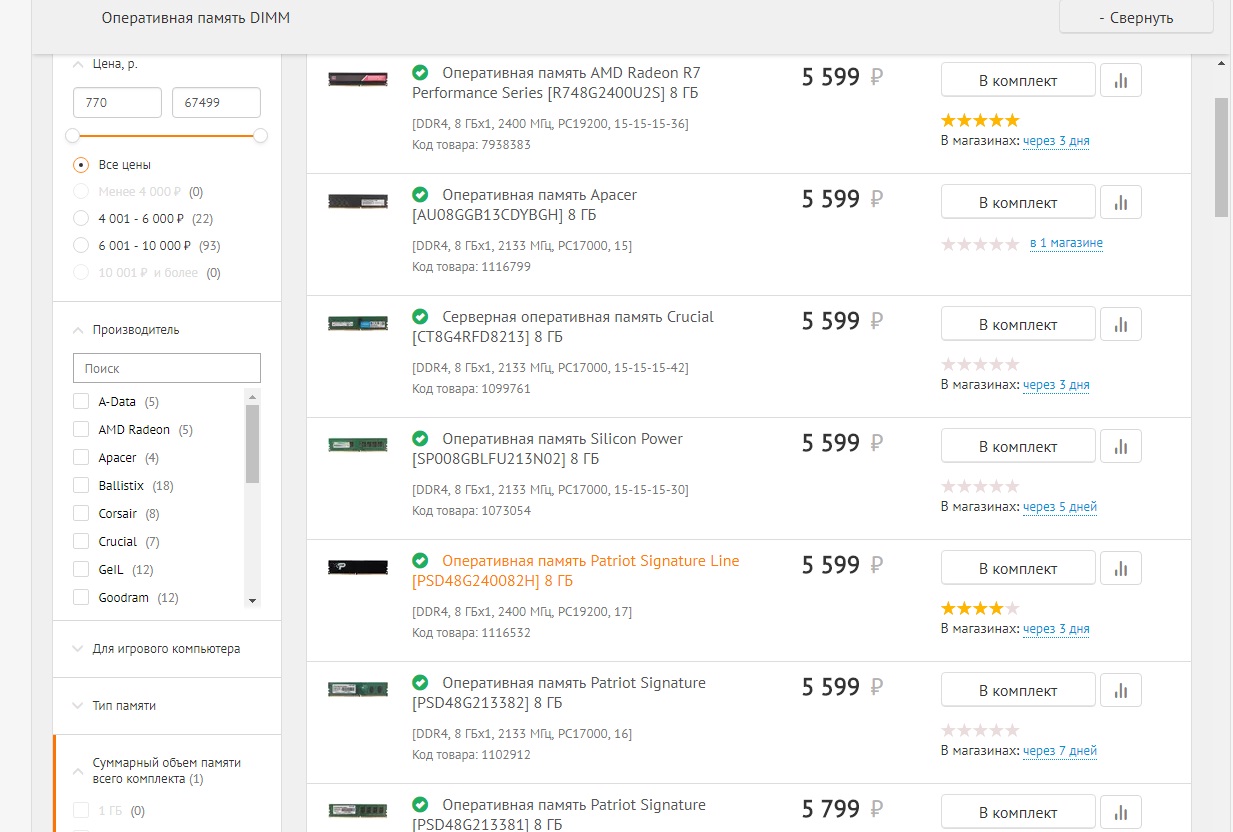Select the 4 001 - 6 000 ₽ price range
The image size is (1233, 832).
pyautogui.click(x=81, y=218)
